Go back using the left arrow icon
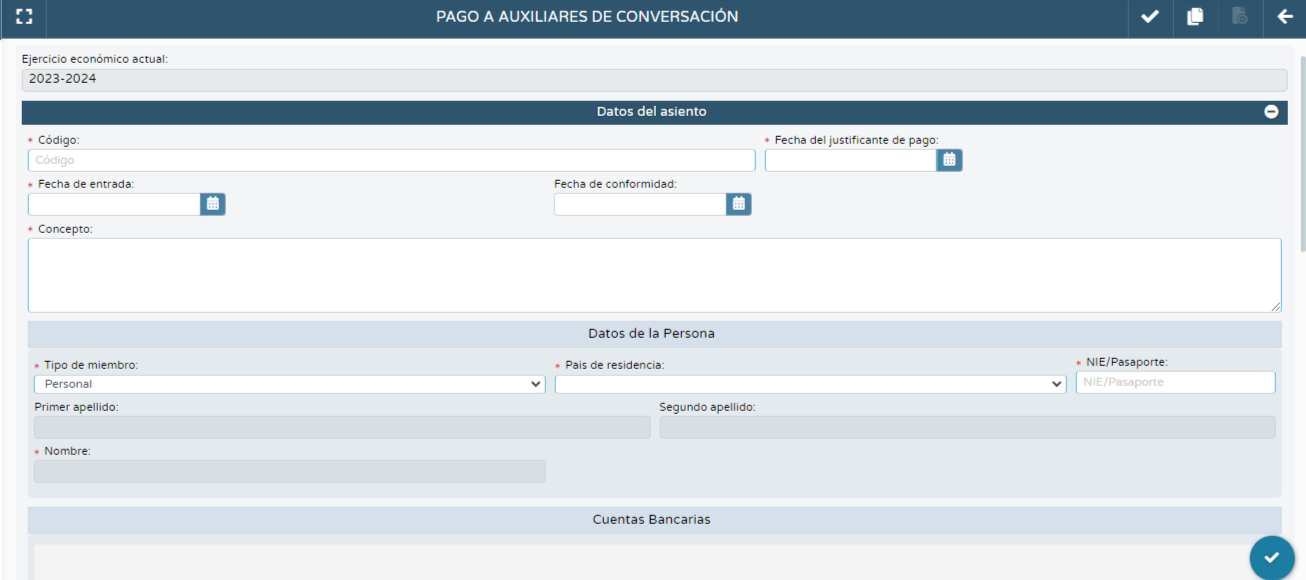Screen dimensions: 1306x580 click(1285, 17)
